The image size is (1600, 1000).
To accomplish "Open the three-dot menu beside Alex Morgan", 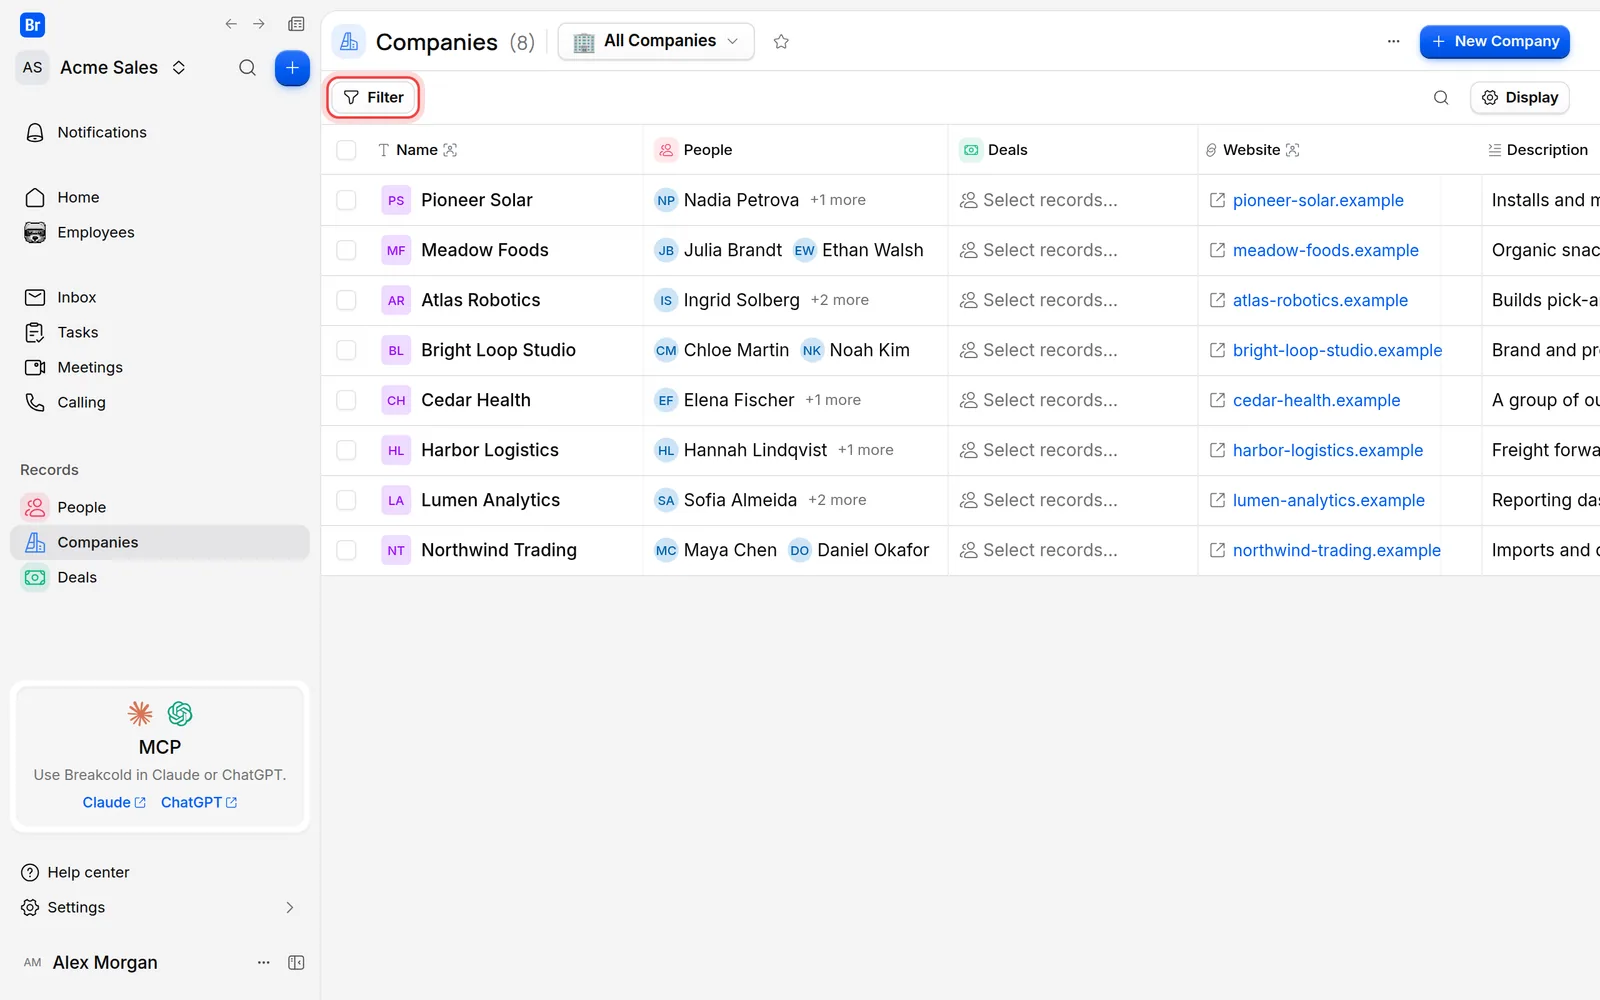I will [x=263, y=962].
